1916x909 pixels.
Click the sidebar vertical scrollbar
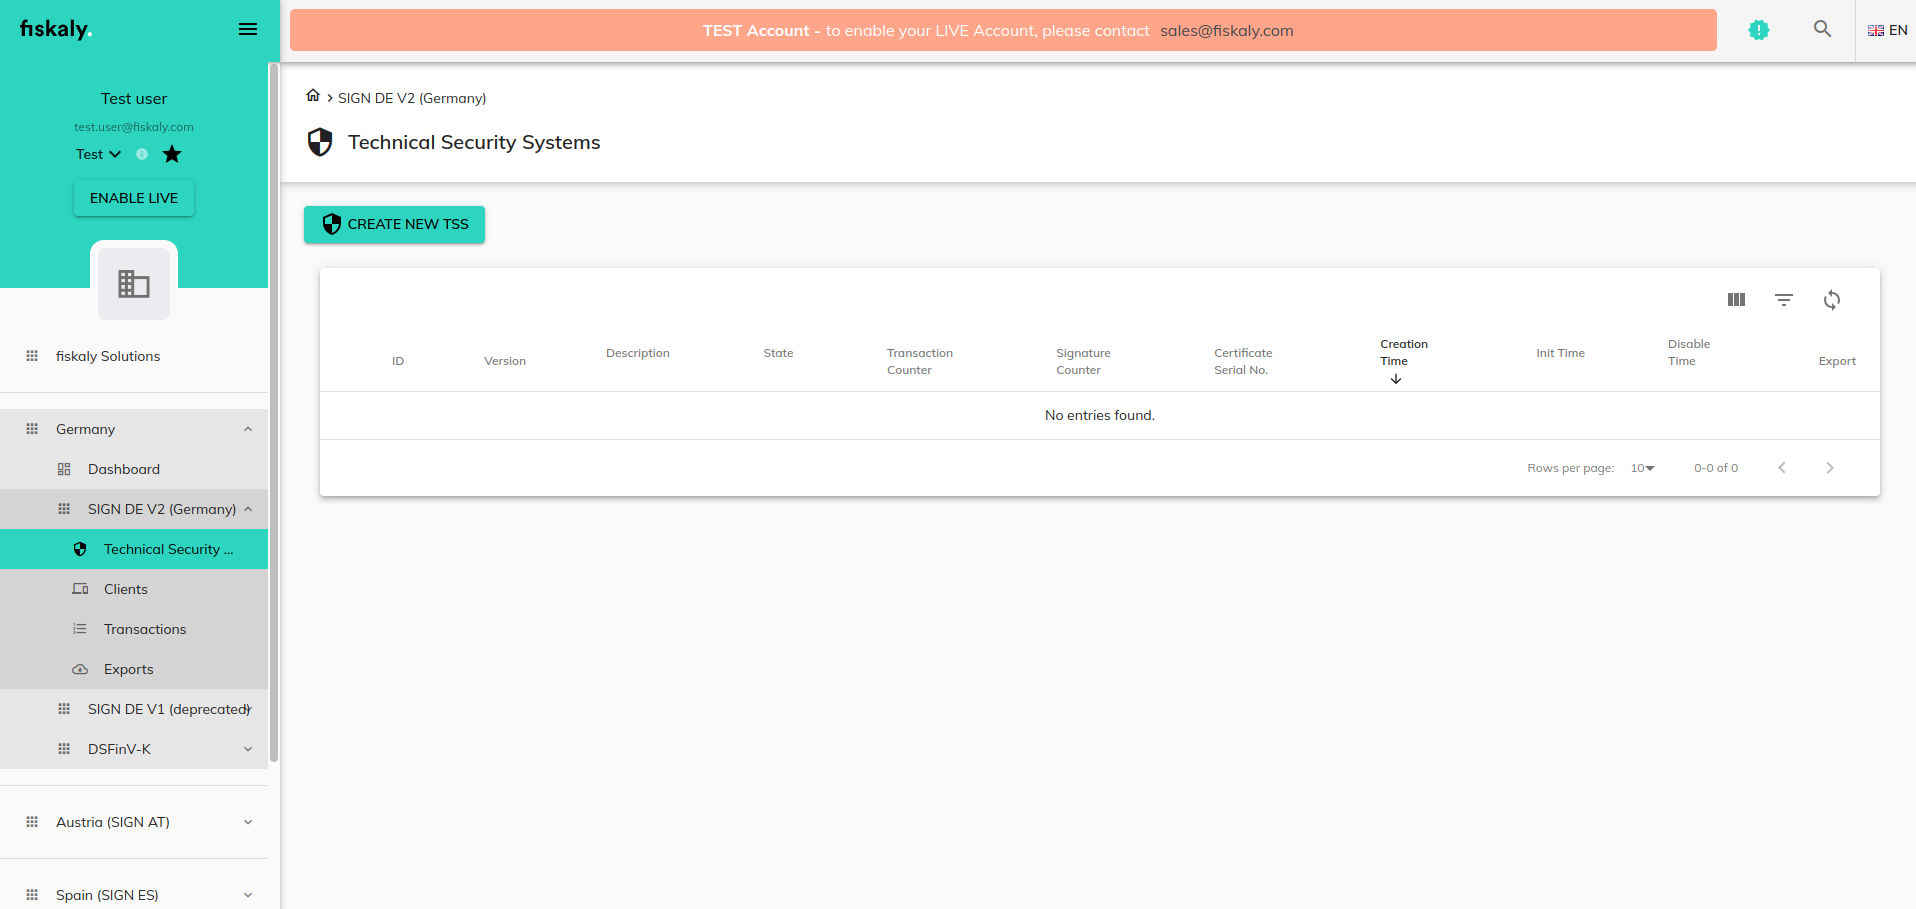[x=274, y=412]
